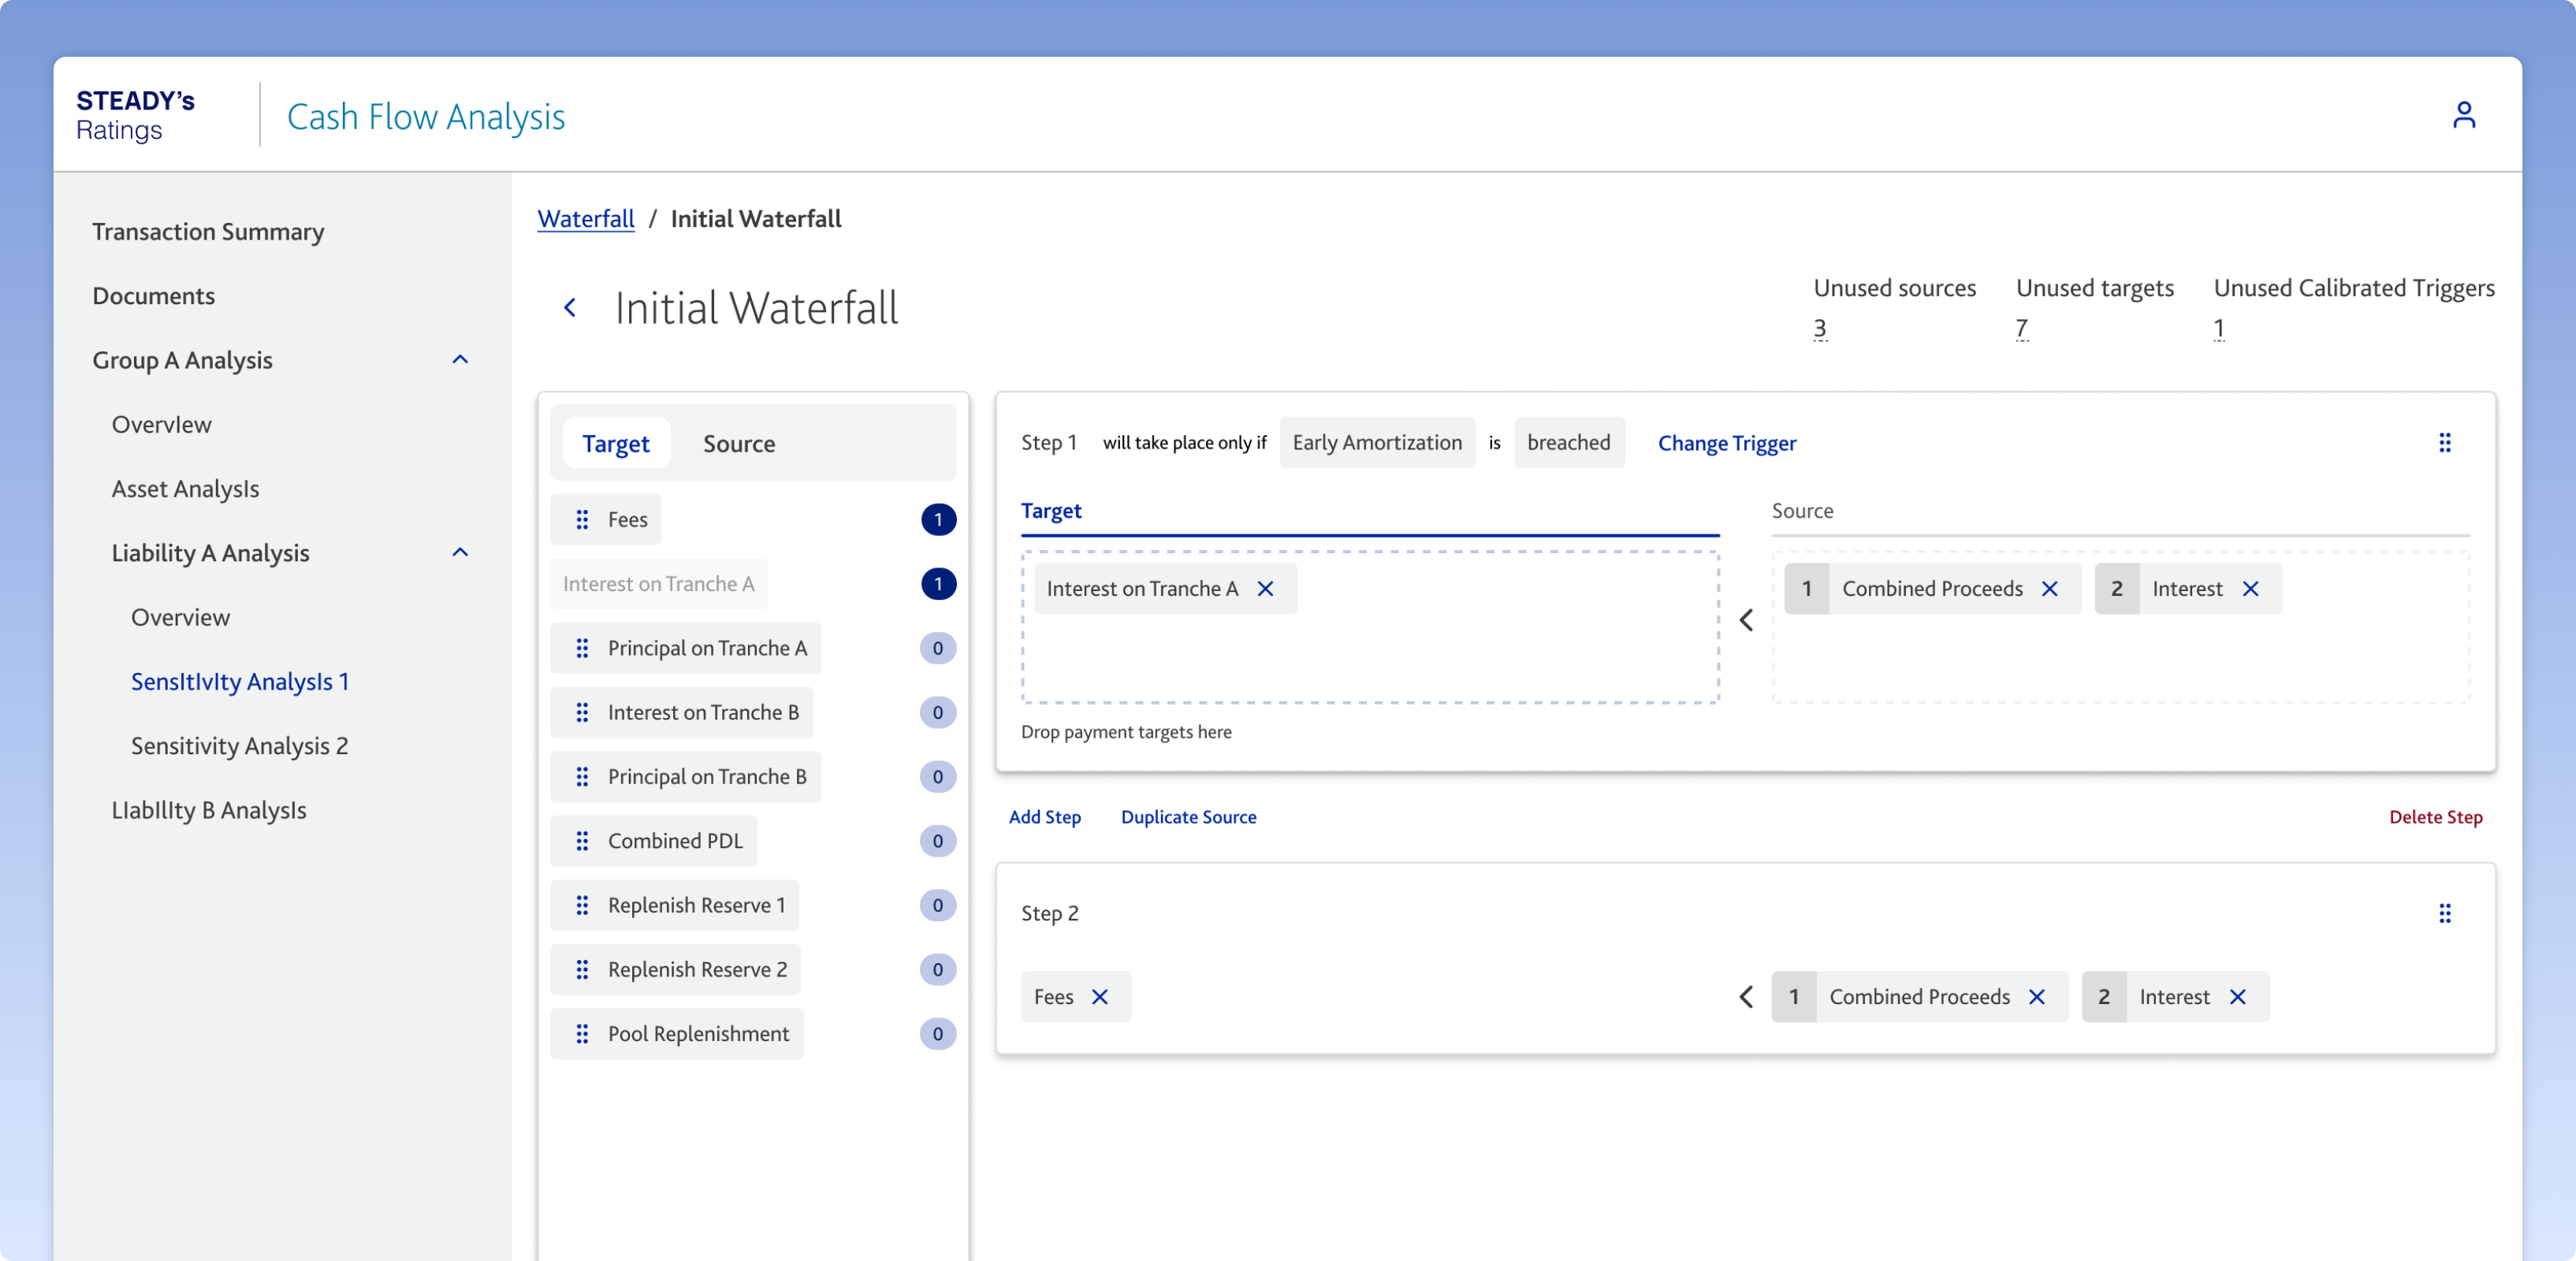Image resolution: width=2576 pixels, height=1261 pixels.
Task: Switch to the Source panel tab
Action: coord(738,443)
